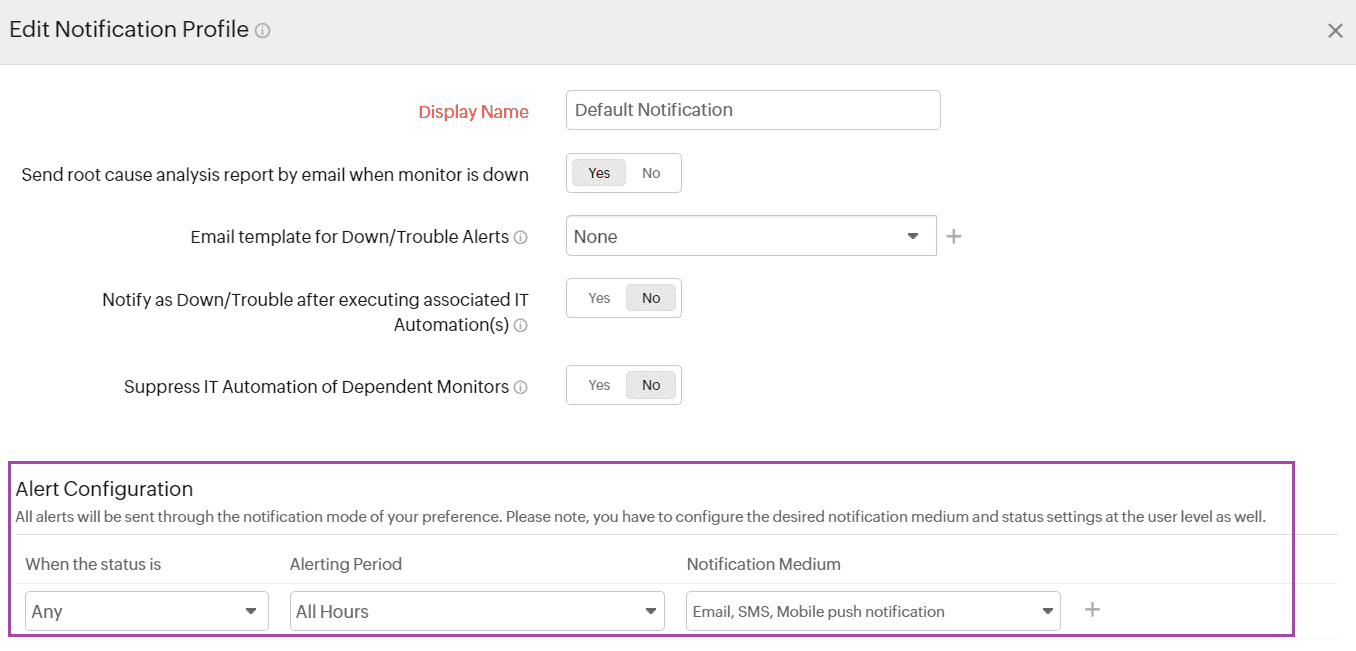Click info icon beside Edit Notification Profile title

point(263,31)
